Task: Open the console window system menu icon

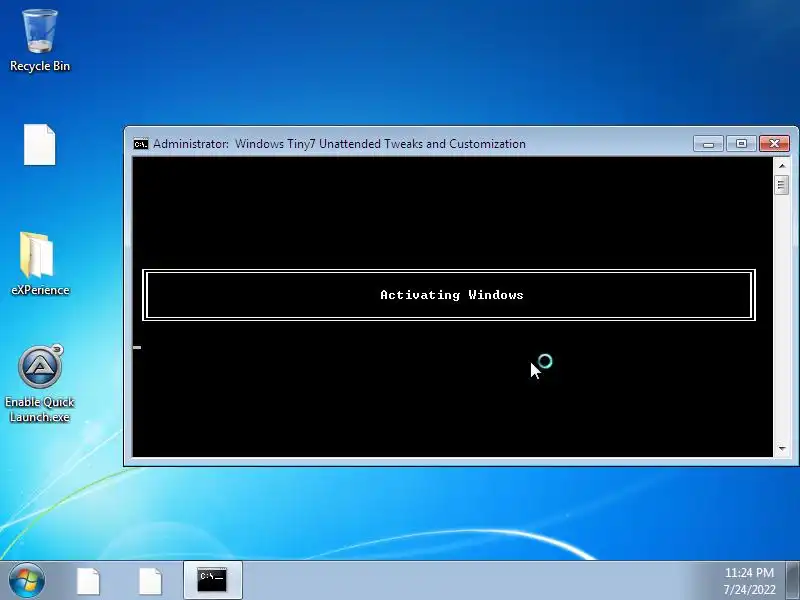Action: tap(141, 144)
